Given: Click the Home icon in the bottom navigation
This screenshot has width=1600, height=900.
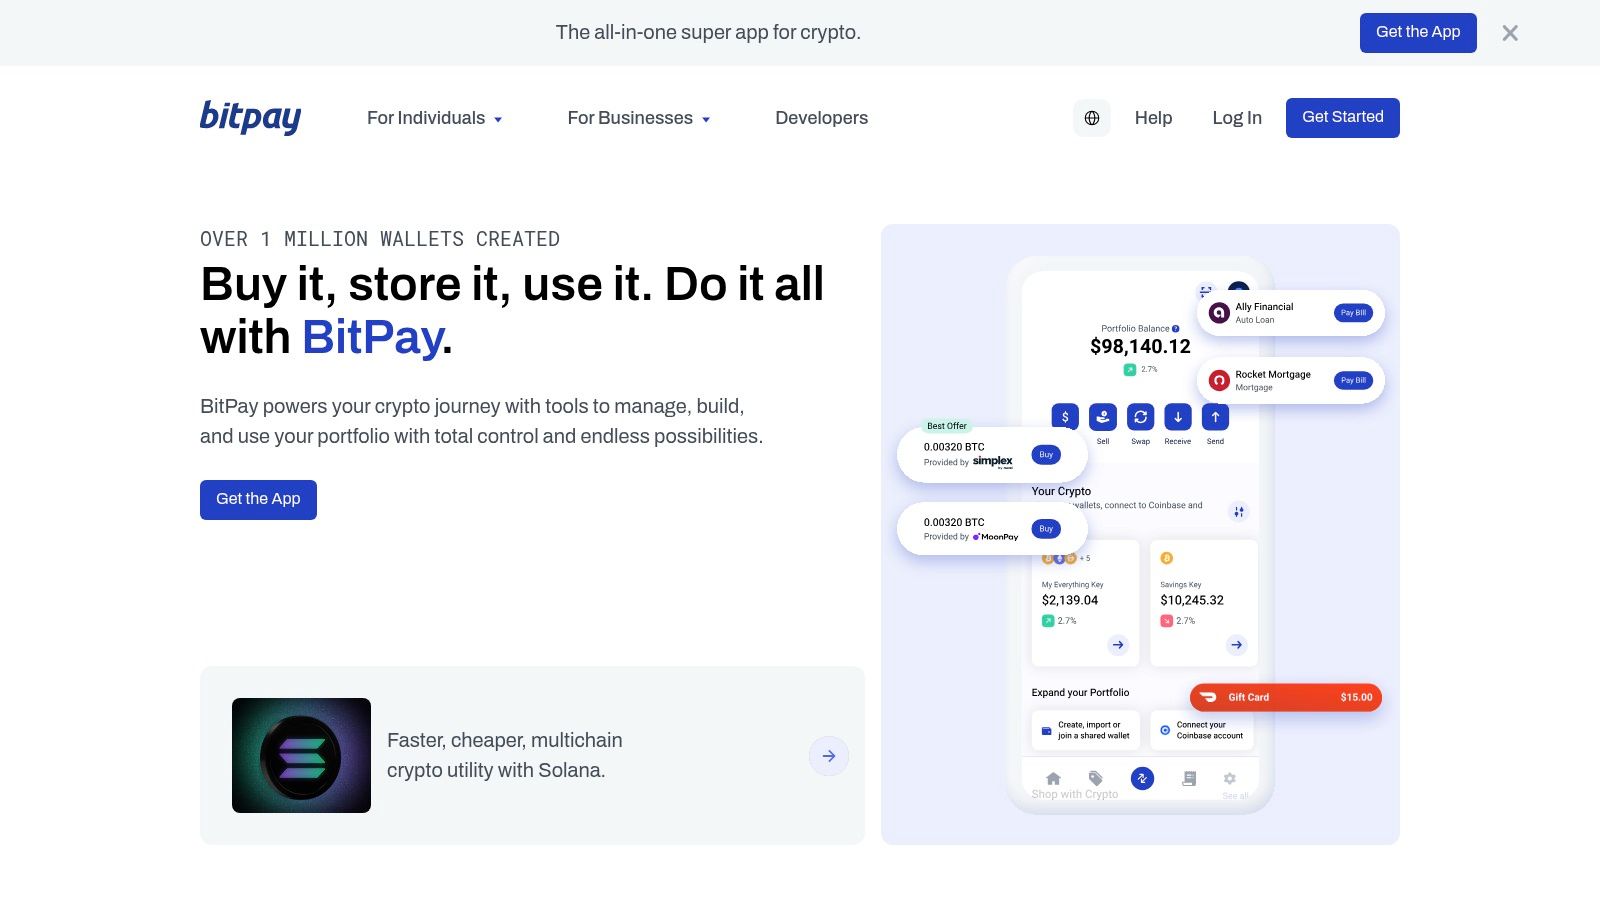Looking at the screenshot, I should pyautogui.click(x=1053, y=778).
